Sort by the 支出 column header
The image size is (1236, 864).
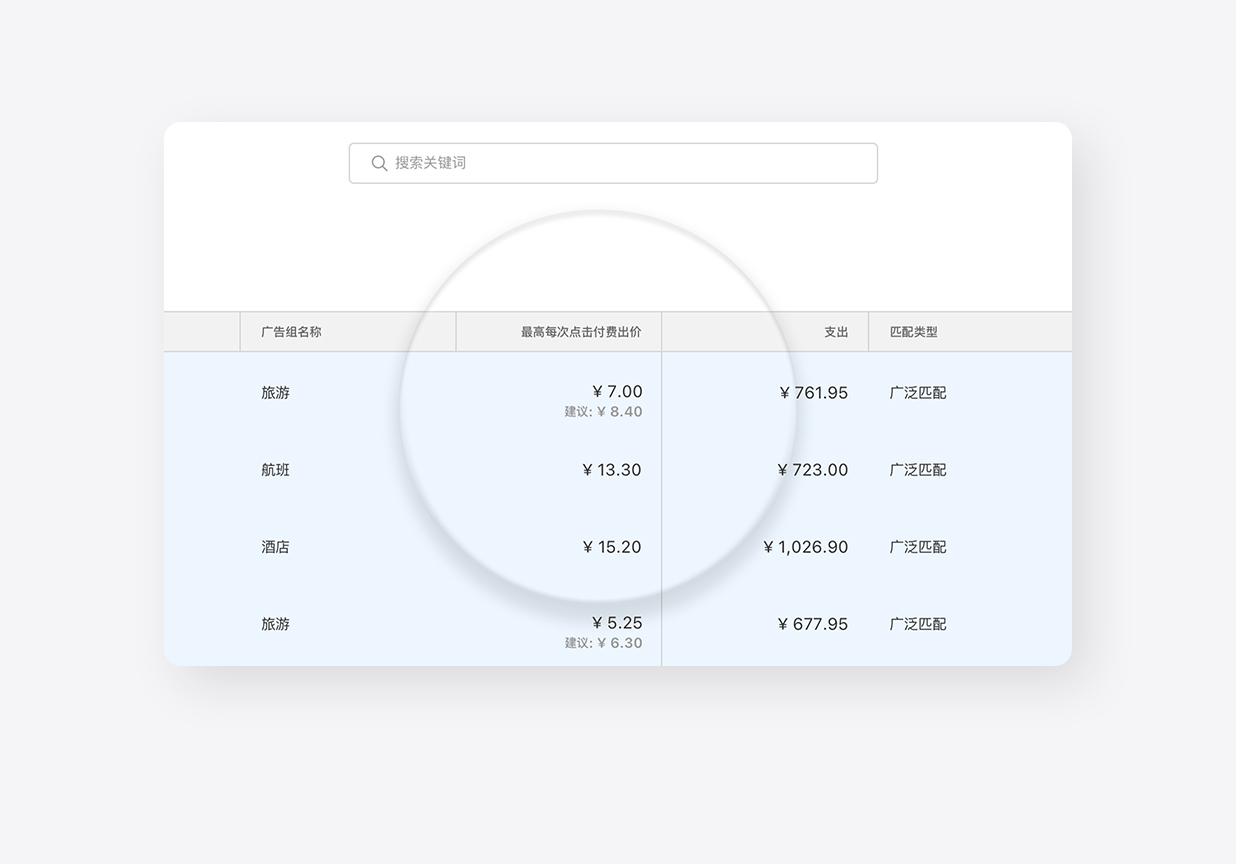click(x=836, y=332)
